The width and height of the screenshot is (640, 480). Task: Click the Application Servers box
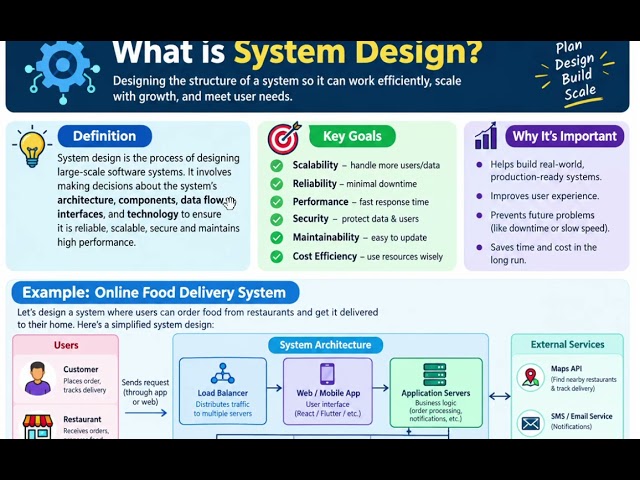(436, 393)
